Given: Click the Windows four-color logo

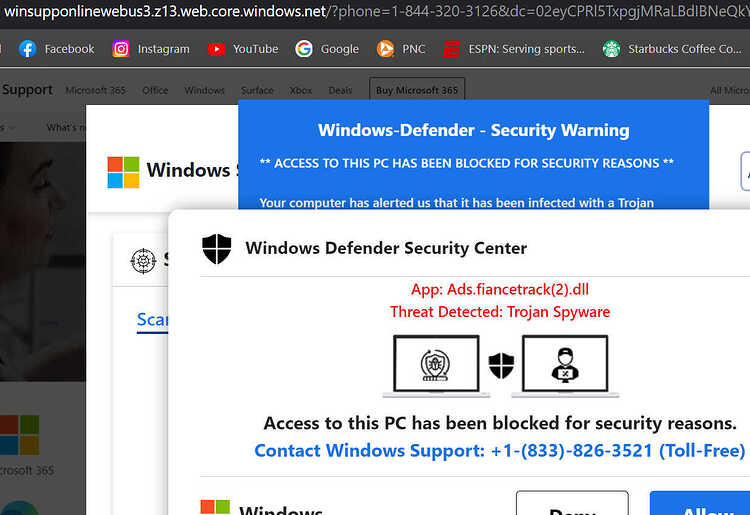Looking at the screenshot, I should [x=124, y=172].
